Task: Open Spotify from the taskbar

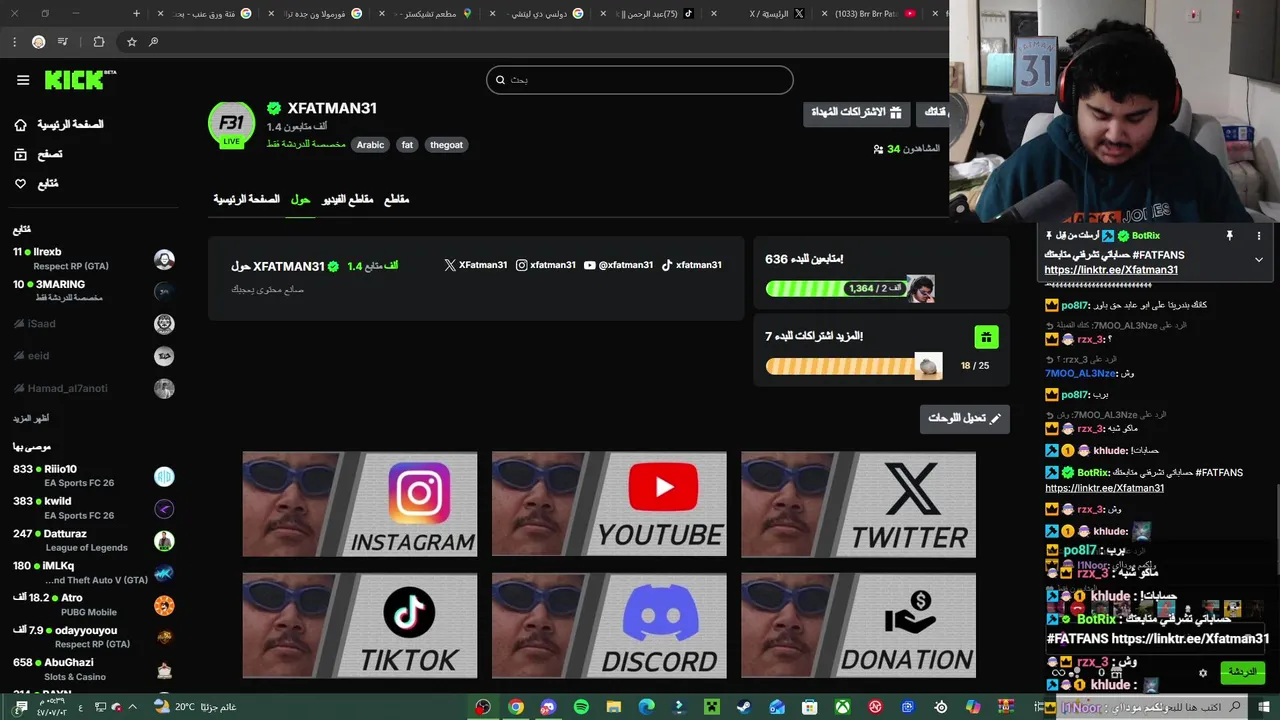Action: (x=581, y=707)
